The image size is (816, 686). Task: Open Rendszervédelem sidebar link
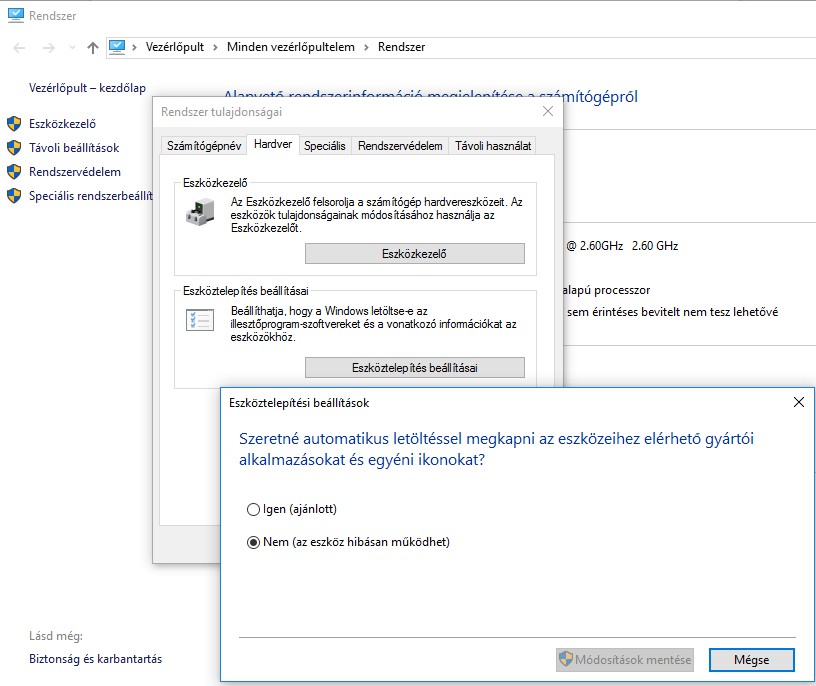coord(75,172)
